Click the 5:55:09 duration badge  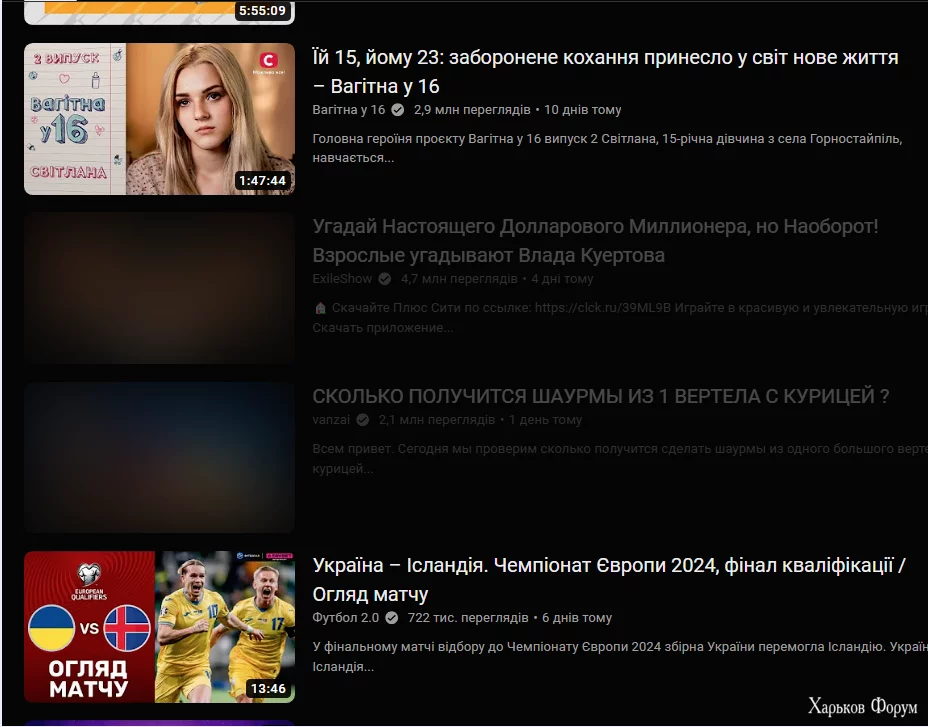[262, 11]
